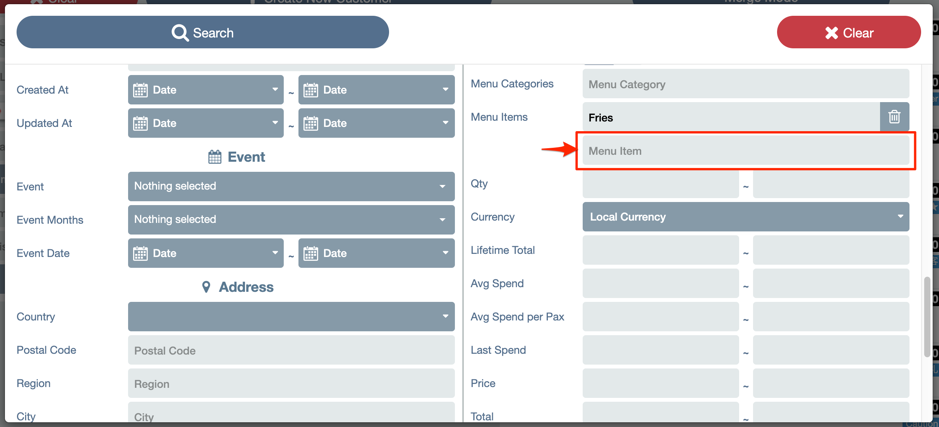The image size is (939, 427).
Task: Click the City input field
Action: pos(291,414)
